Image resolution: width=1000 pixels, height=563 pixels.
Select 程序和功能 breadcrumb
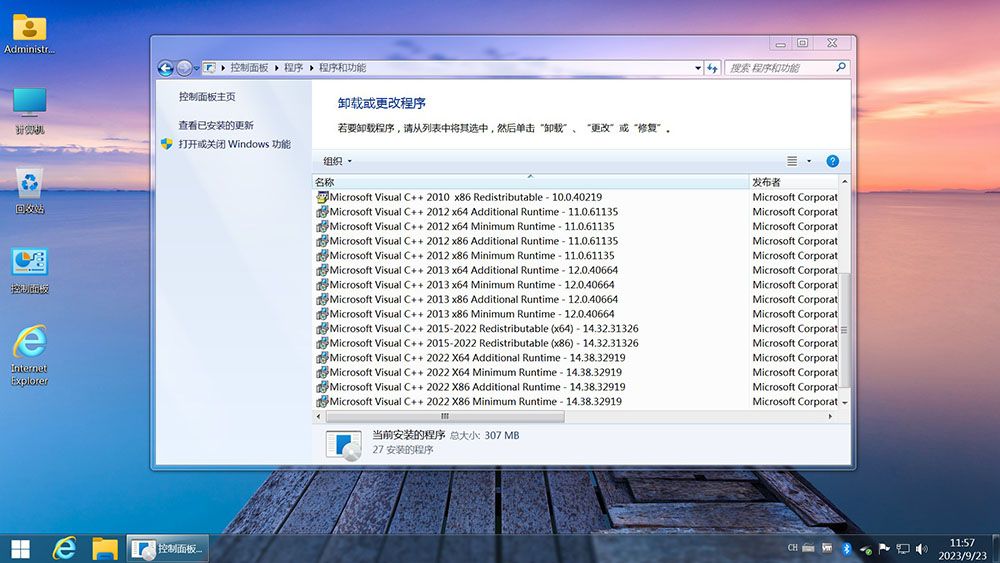(342, 68)
